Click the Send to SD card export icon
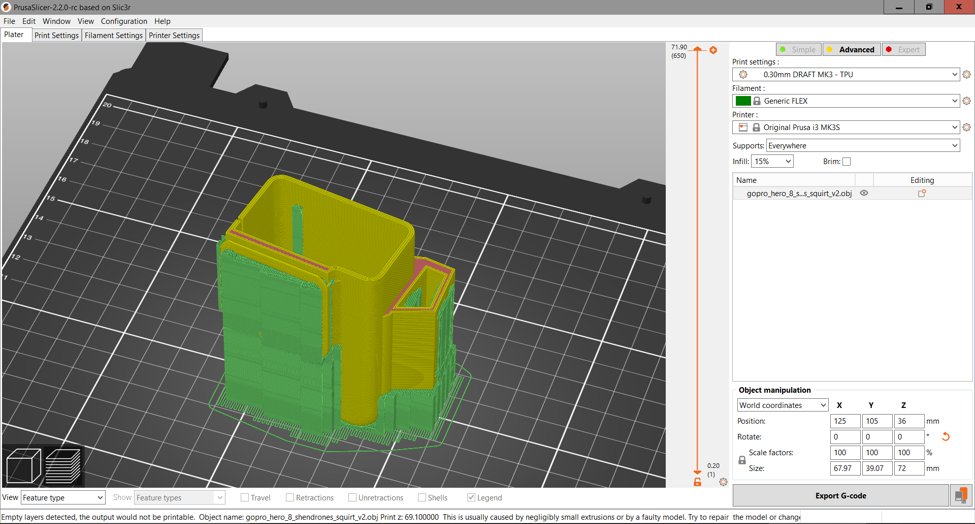 point(961,495)
